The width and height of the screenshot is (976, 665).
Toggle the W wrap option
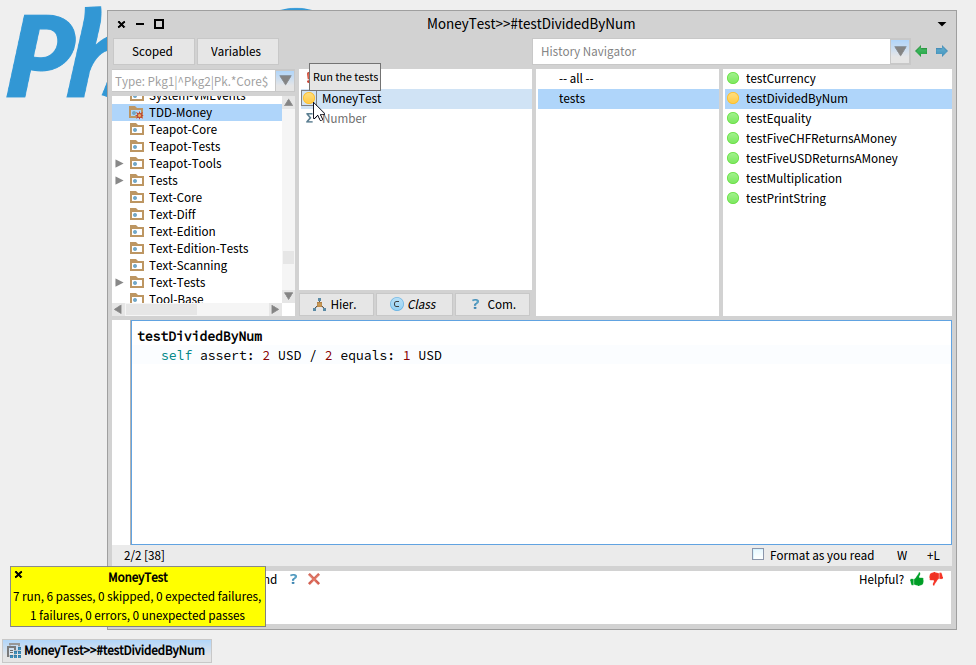point(902,555)
